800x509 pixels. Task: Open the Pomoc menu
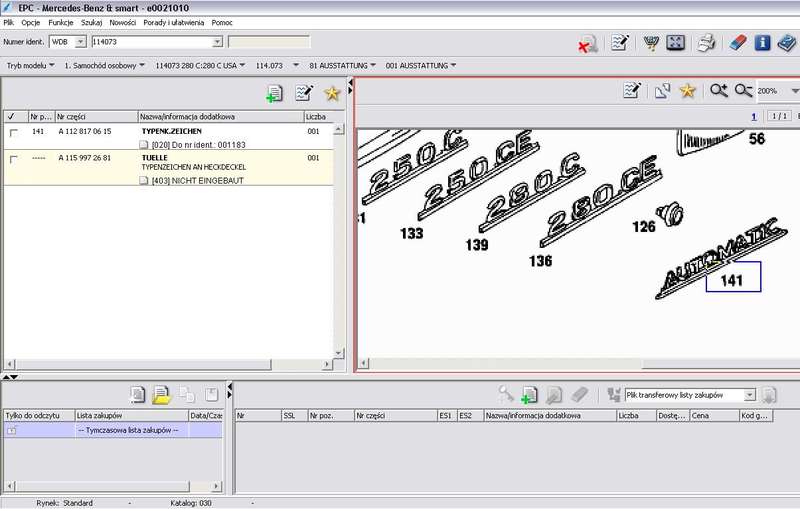pos(222,21)
